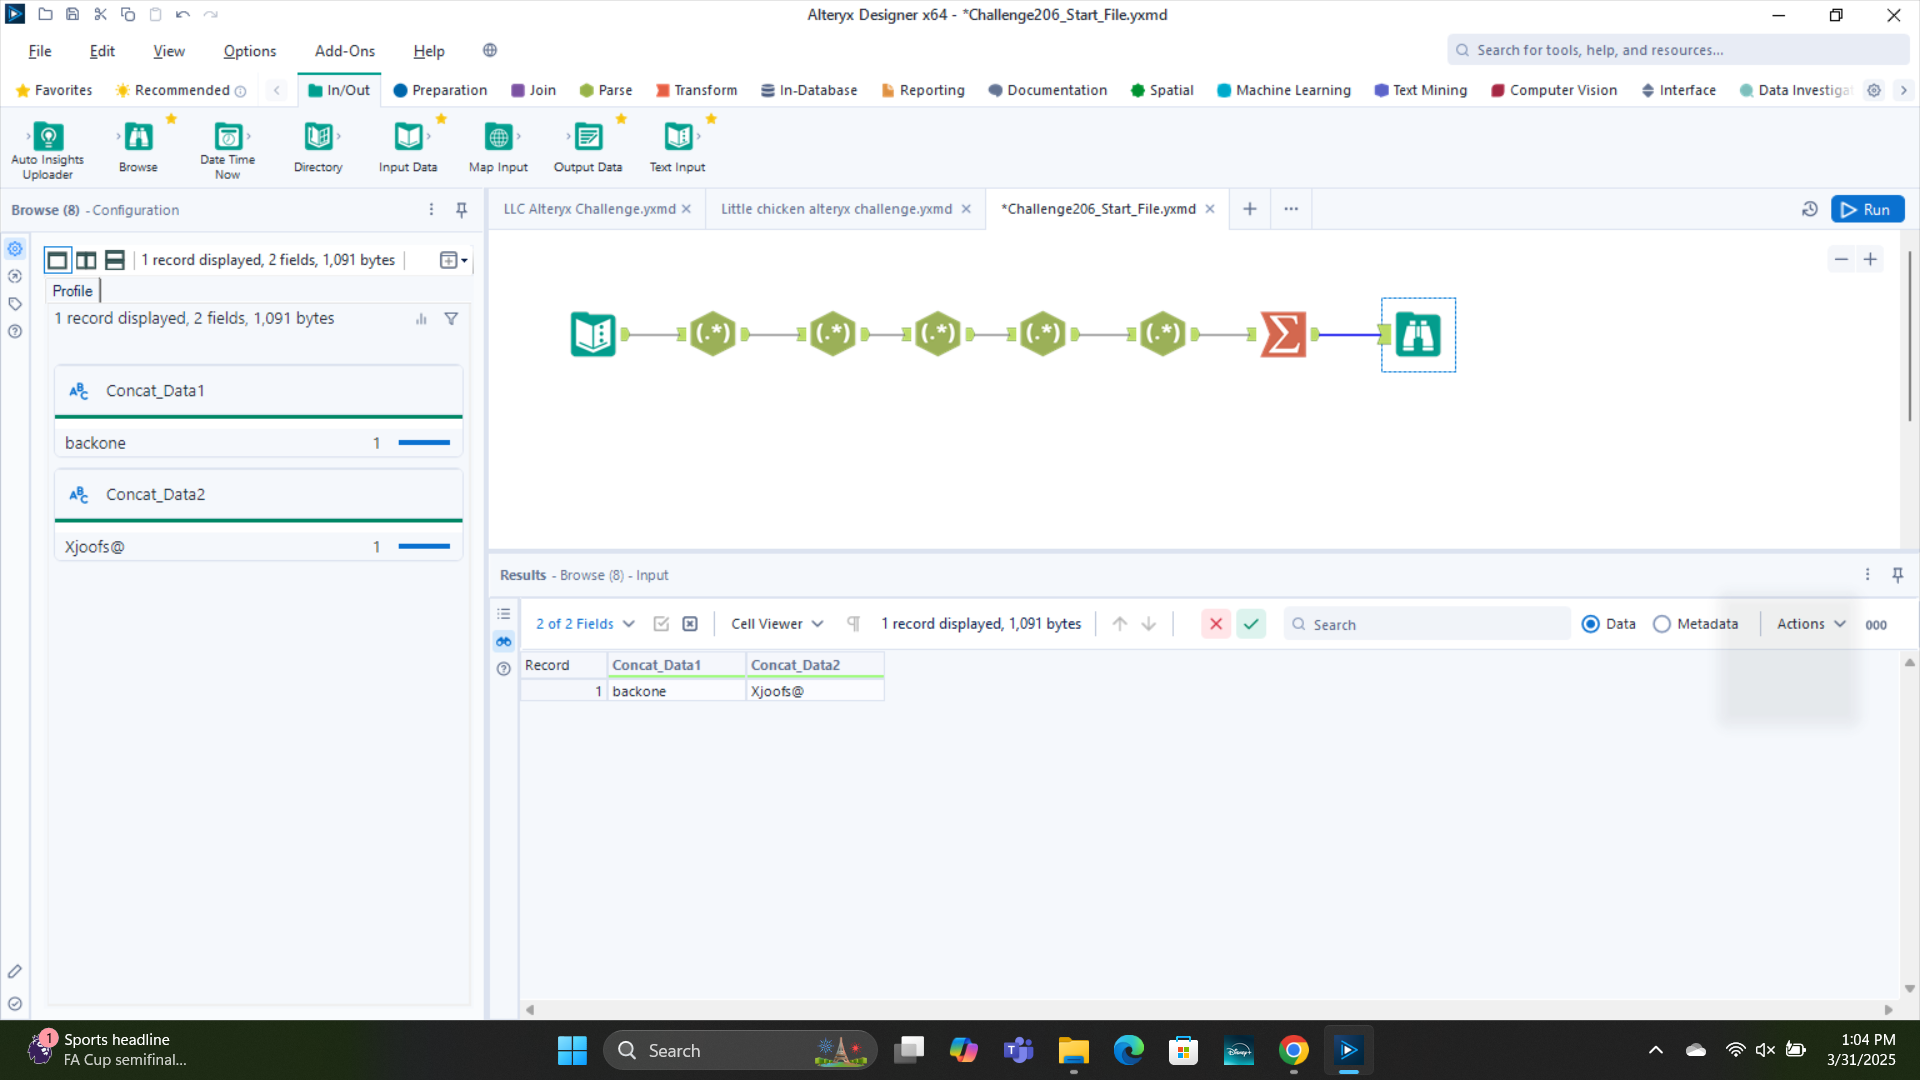Open the Cell Viewer dropdown
Screen dimensions: 1920x1080
coord(777,624)
